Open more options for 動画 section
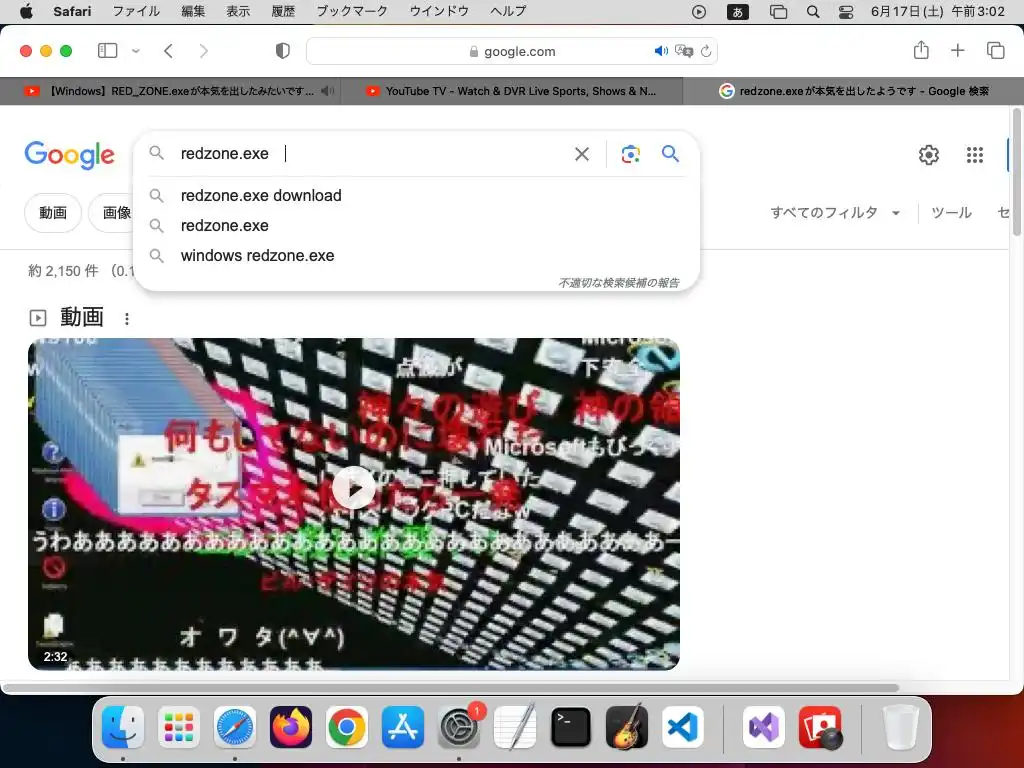 tap(127, 319)
